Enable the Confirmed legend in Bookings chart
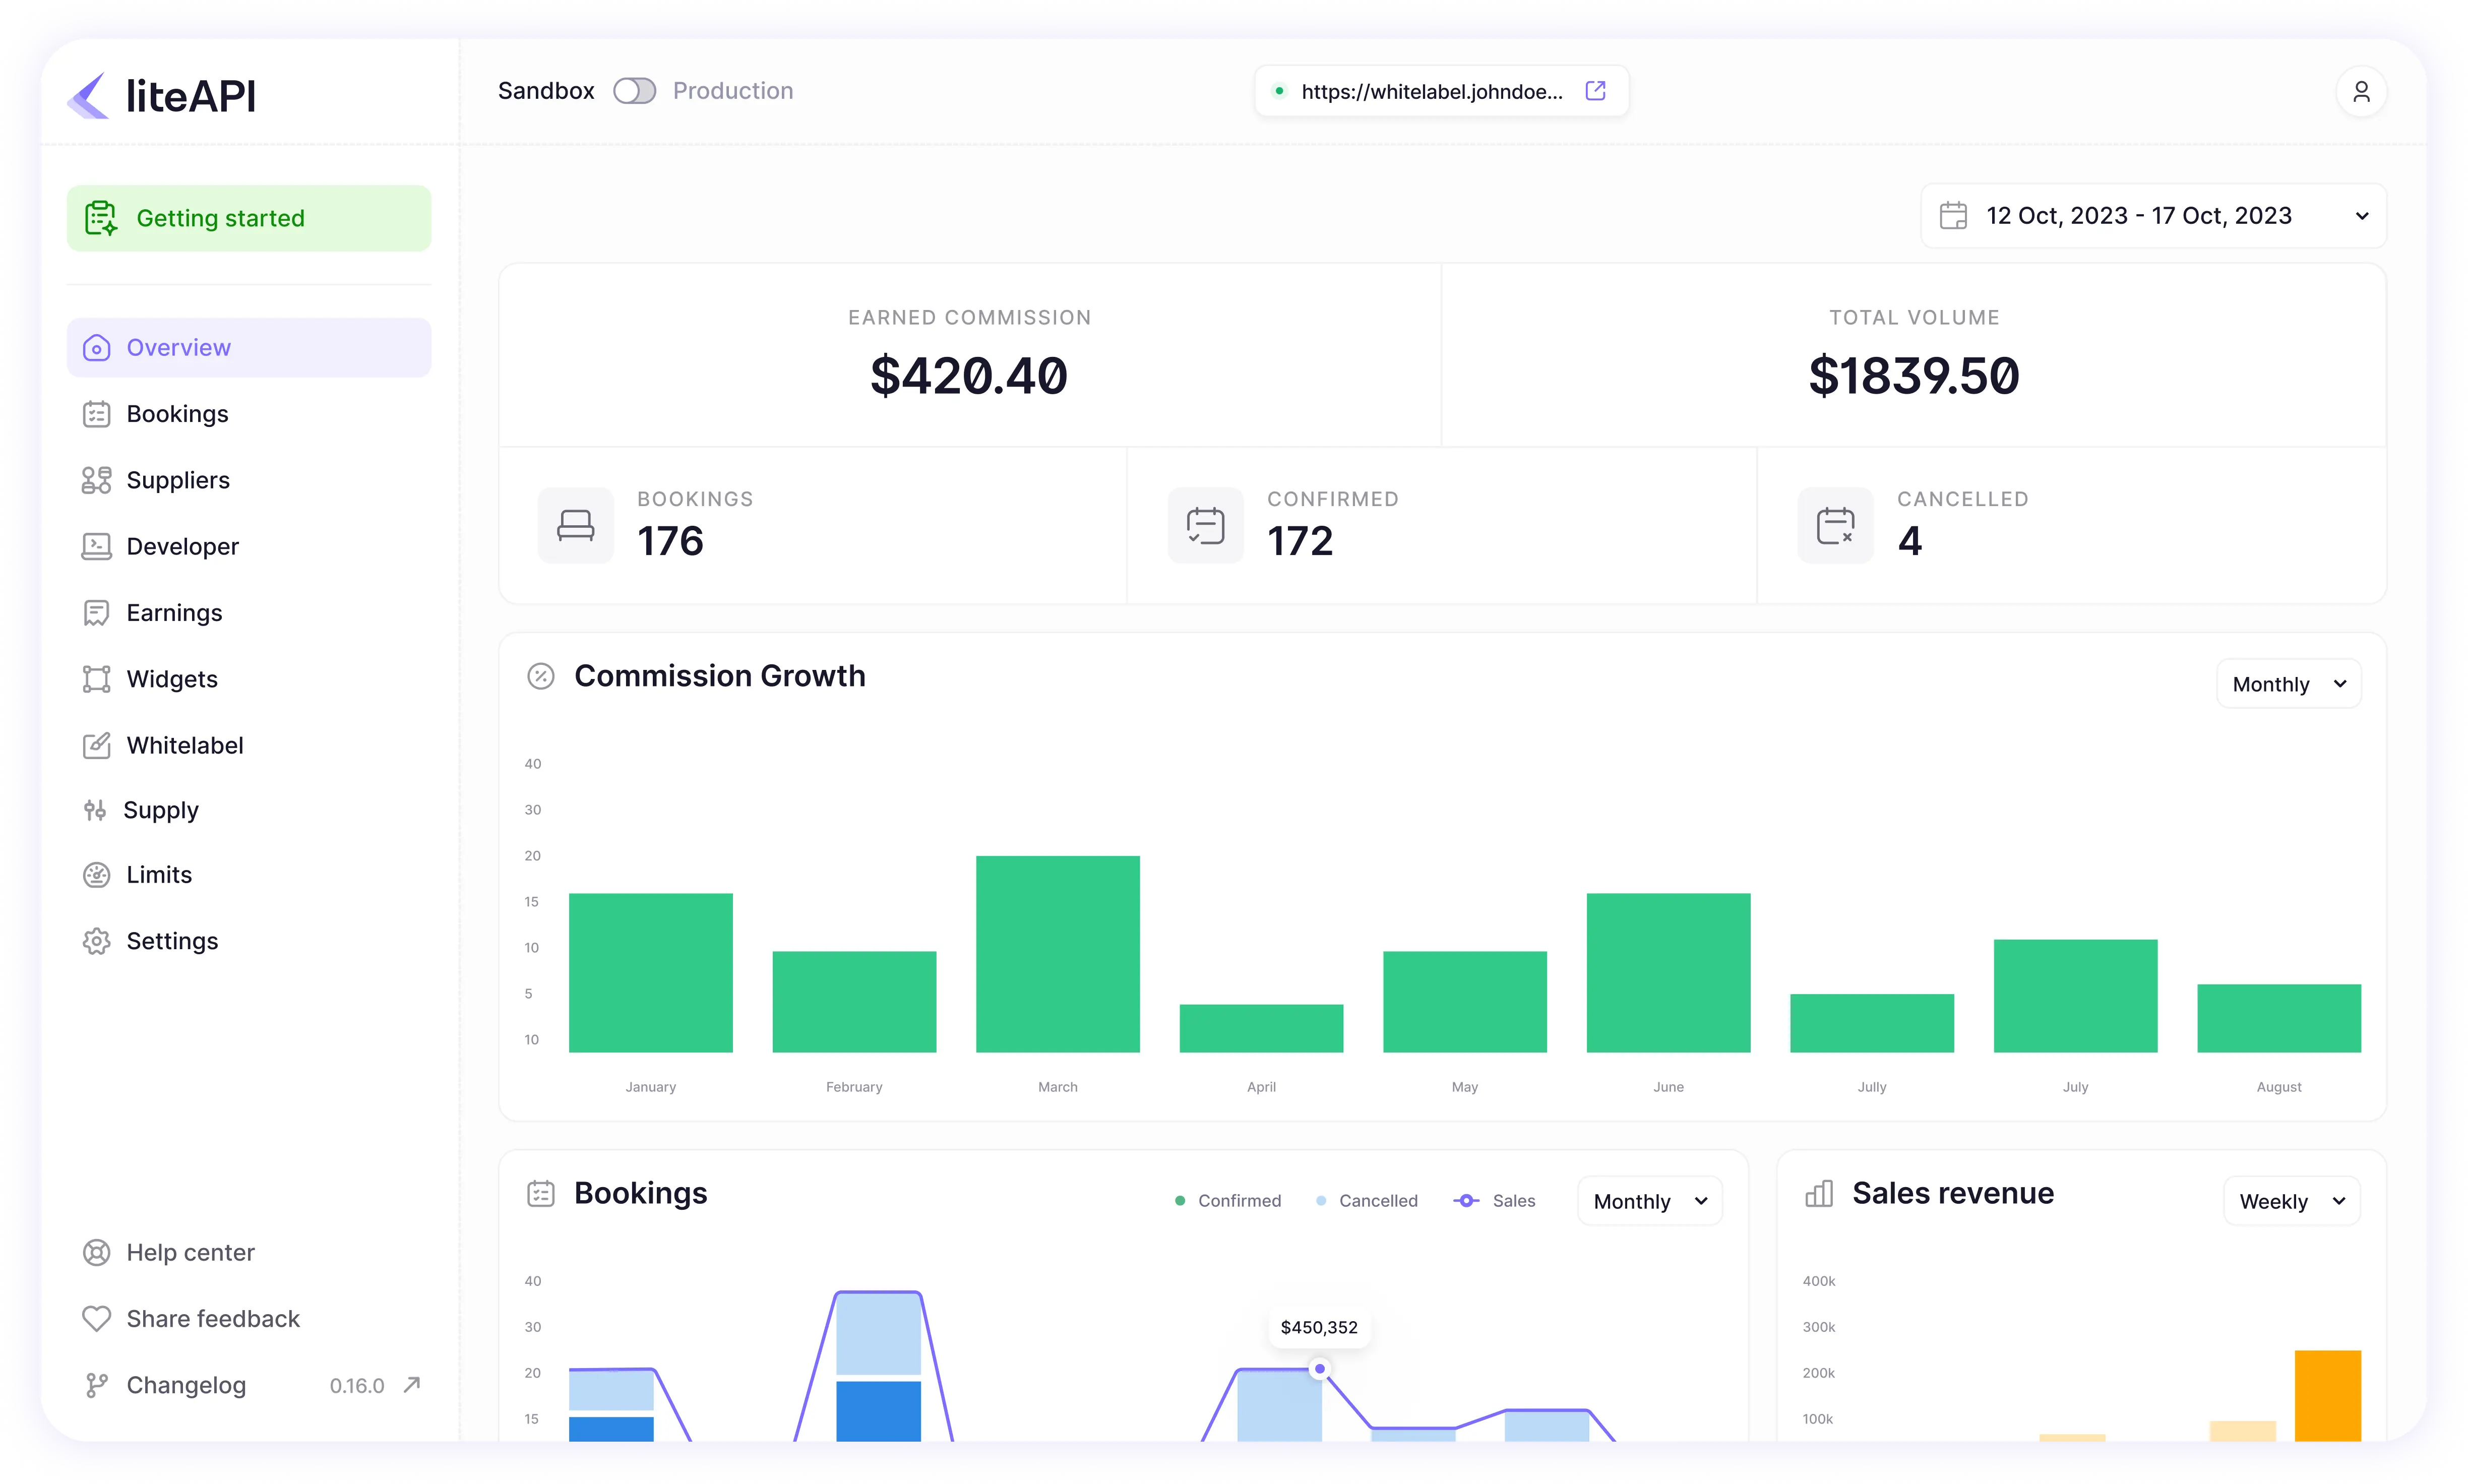Viewport: 2468px width, 1484px height. [1227, 1200]
